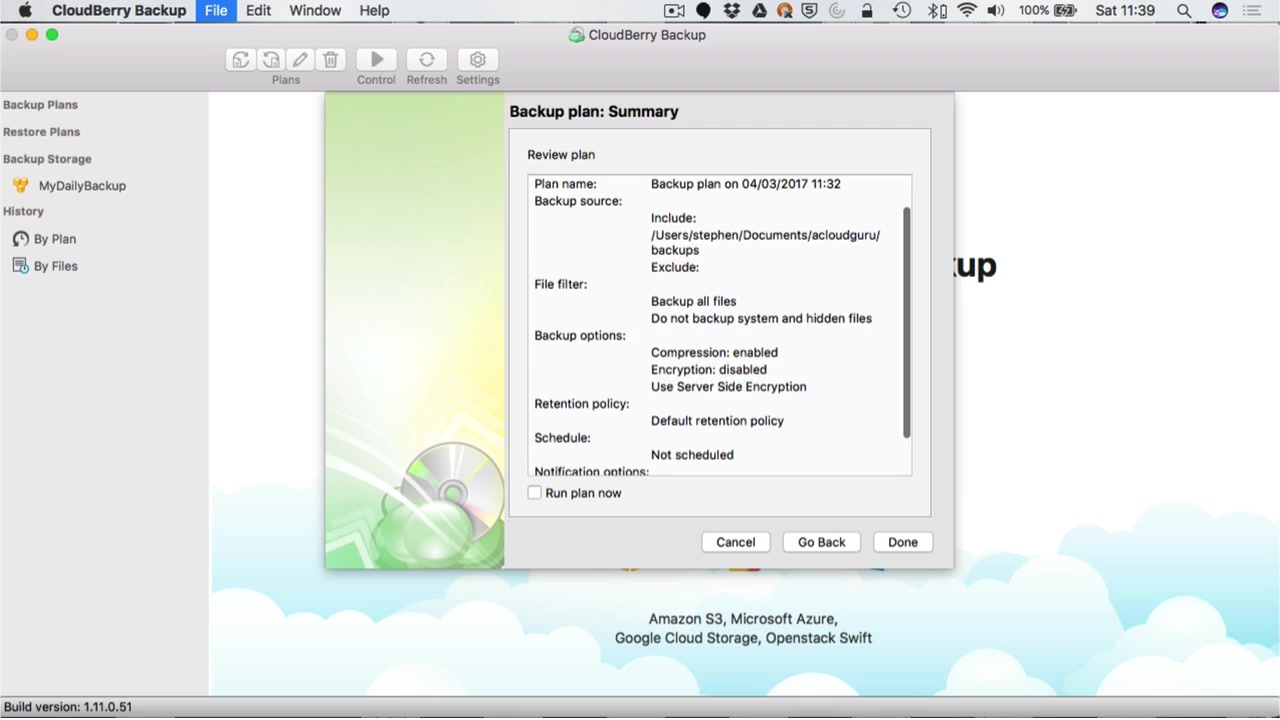Viewport: 1280px width, 720px height.
Task: Click the volume speaker menu bar icon
Action: (996, 11)
